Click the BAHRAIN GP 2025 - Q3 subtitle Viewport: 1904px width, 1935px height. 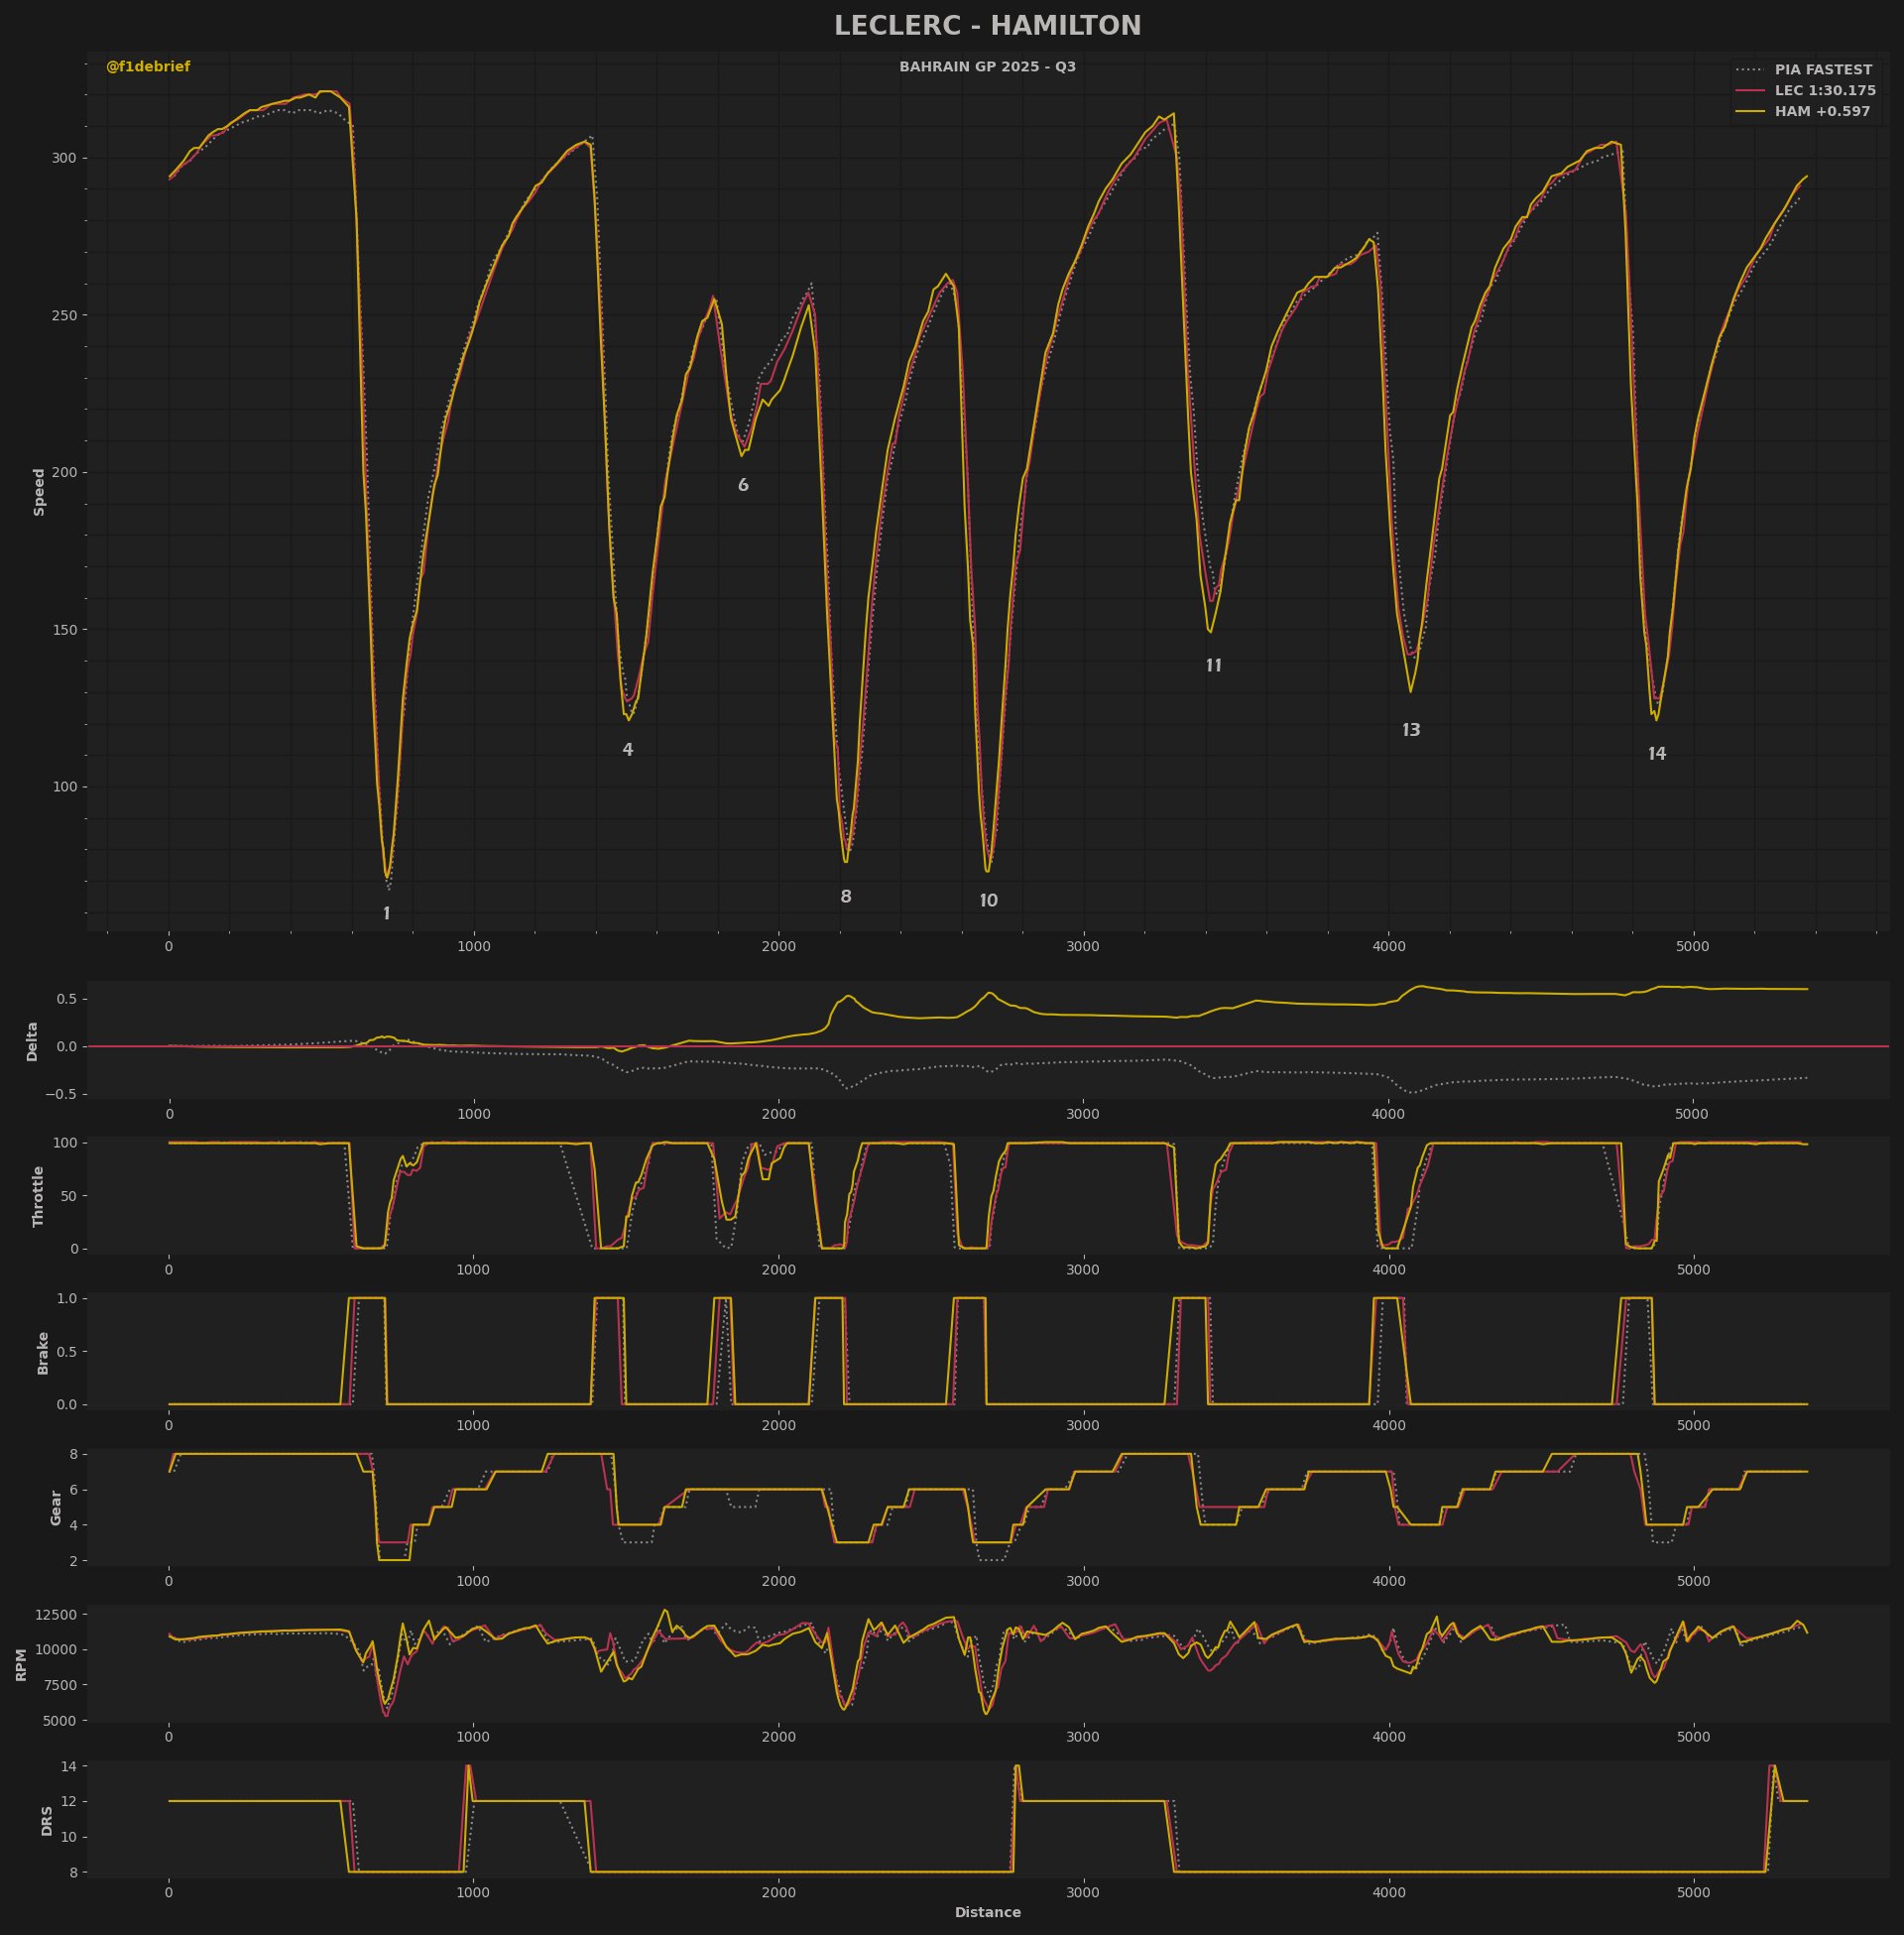pos(987,67)
